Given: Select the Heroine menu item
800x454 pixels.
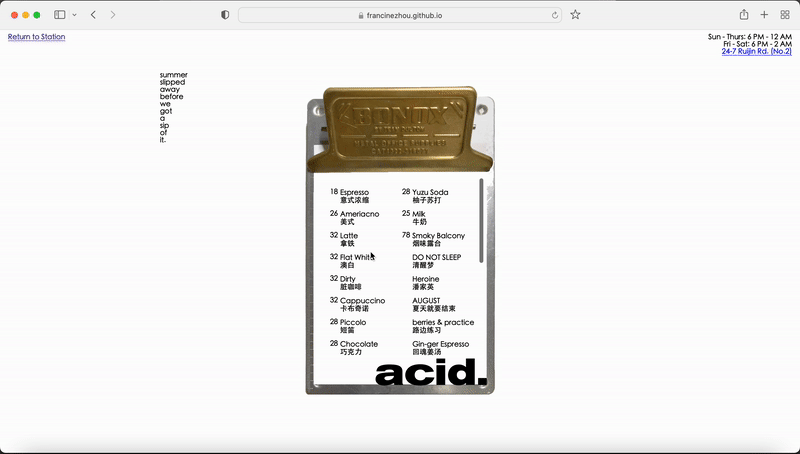Looking at the screenshot, I should (426, 283).
